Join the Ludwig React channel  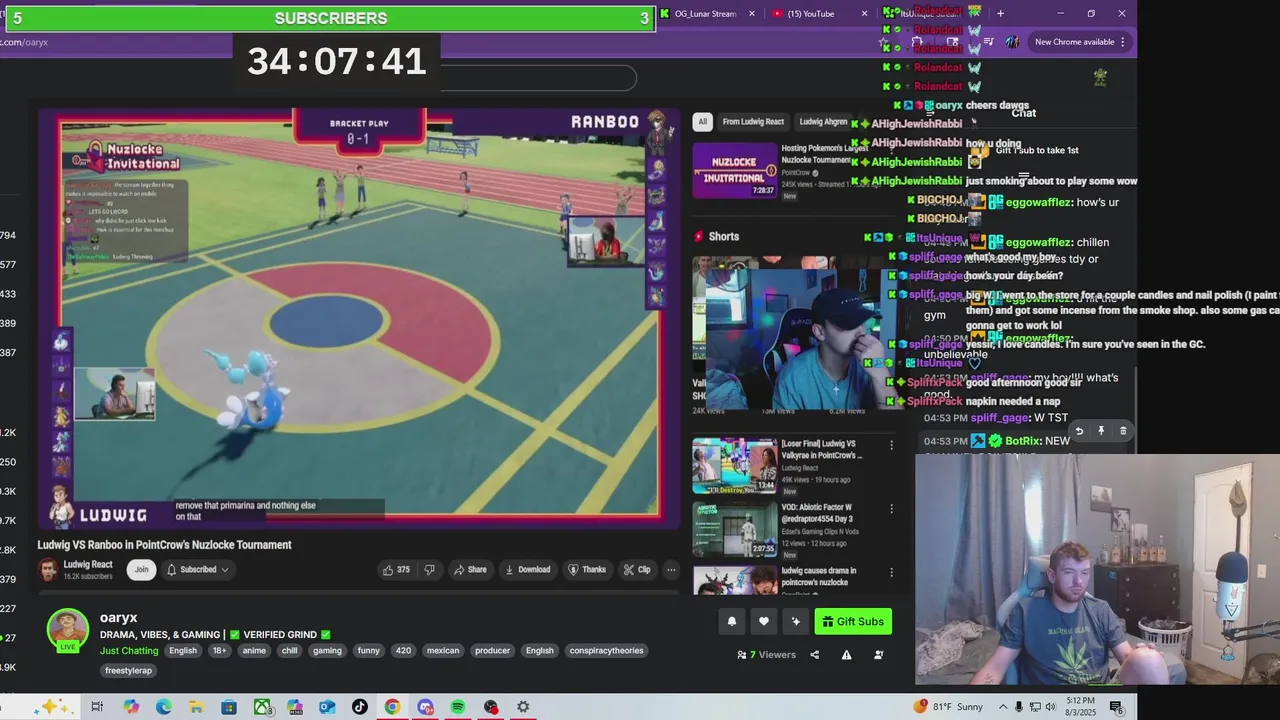[x=141, y=570]
